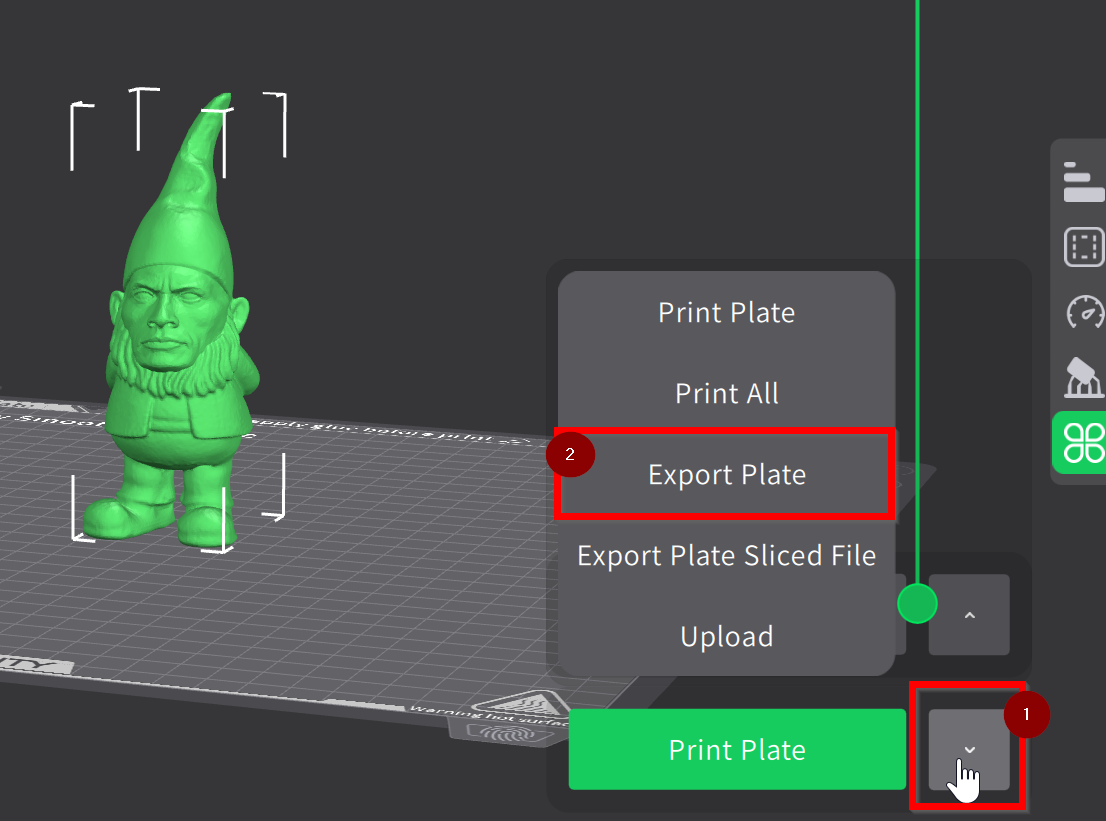Click the red number 2 annotation badge

coord(570,454)
